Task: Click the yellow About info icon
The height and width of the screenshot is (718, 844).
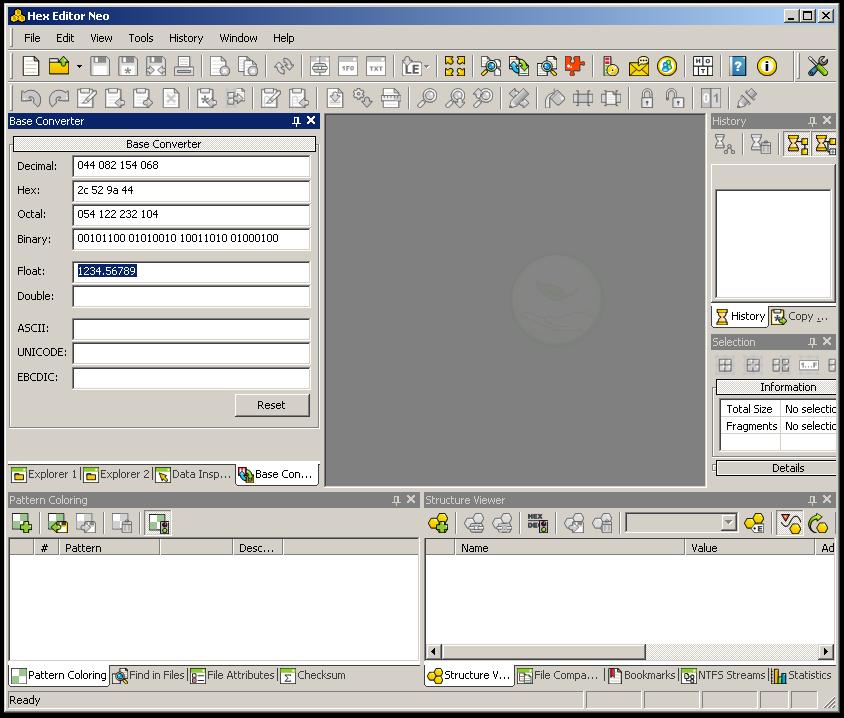Action: pos(766,66)
